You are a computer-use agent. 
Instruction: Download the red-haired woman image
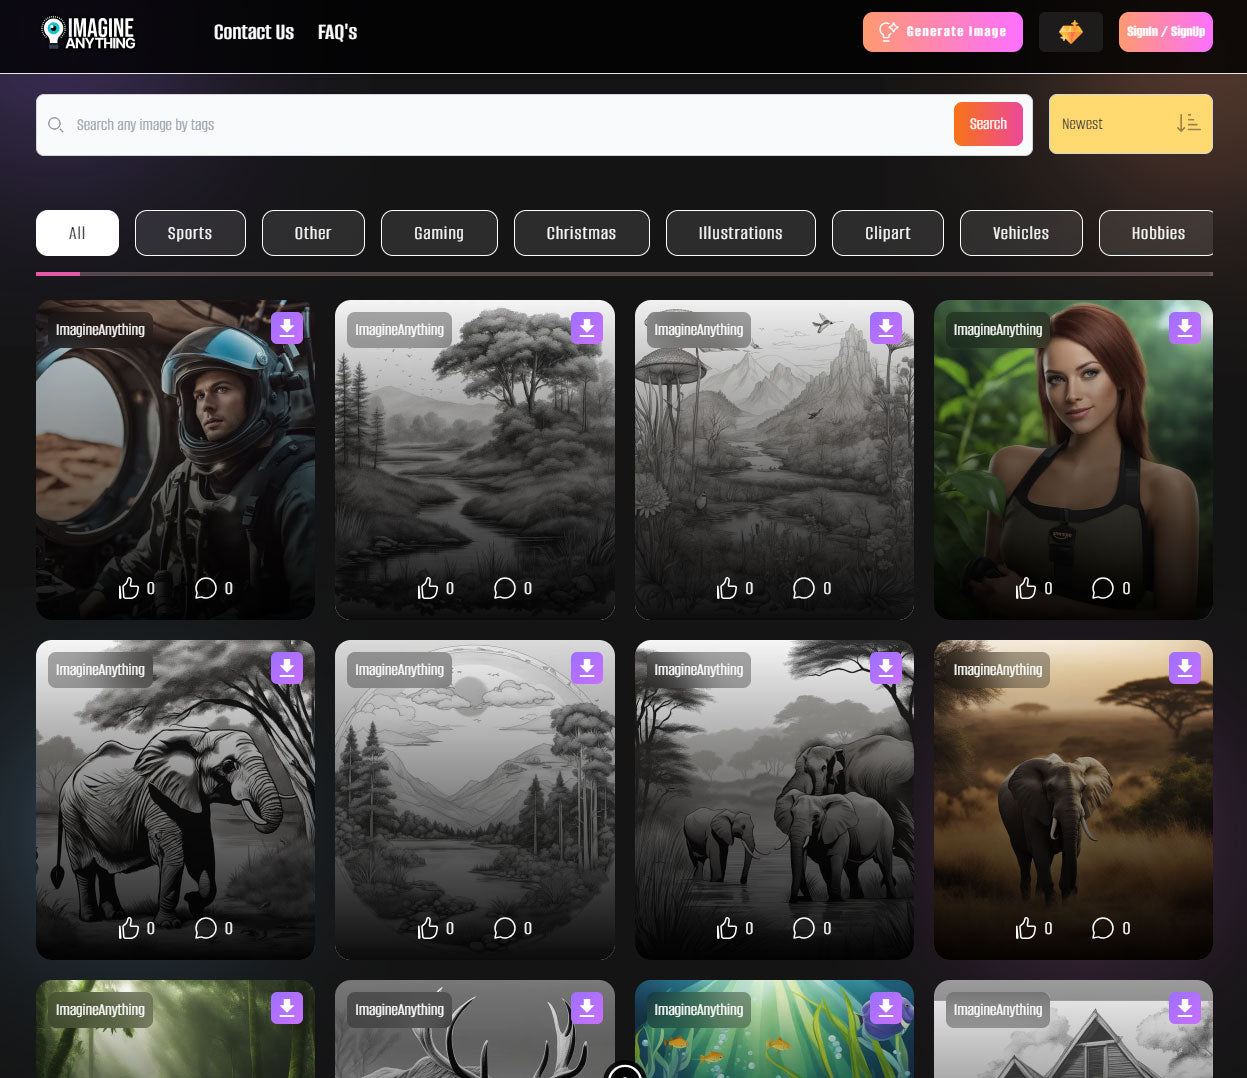pos(1185,328)
